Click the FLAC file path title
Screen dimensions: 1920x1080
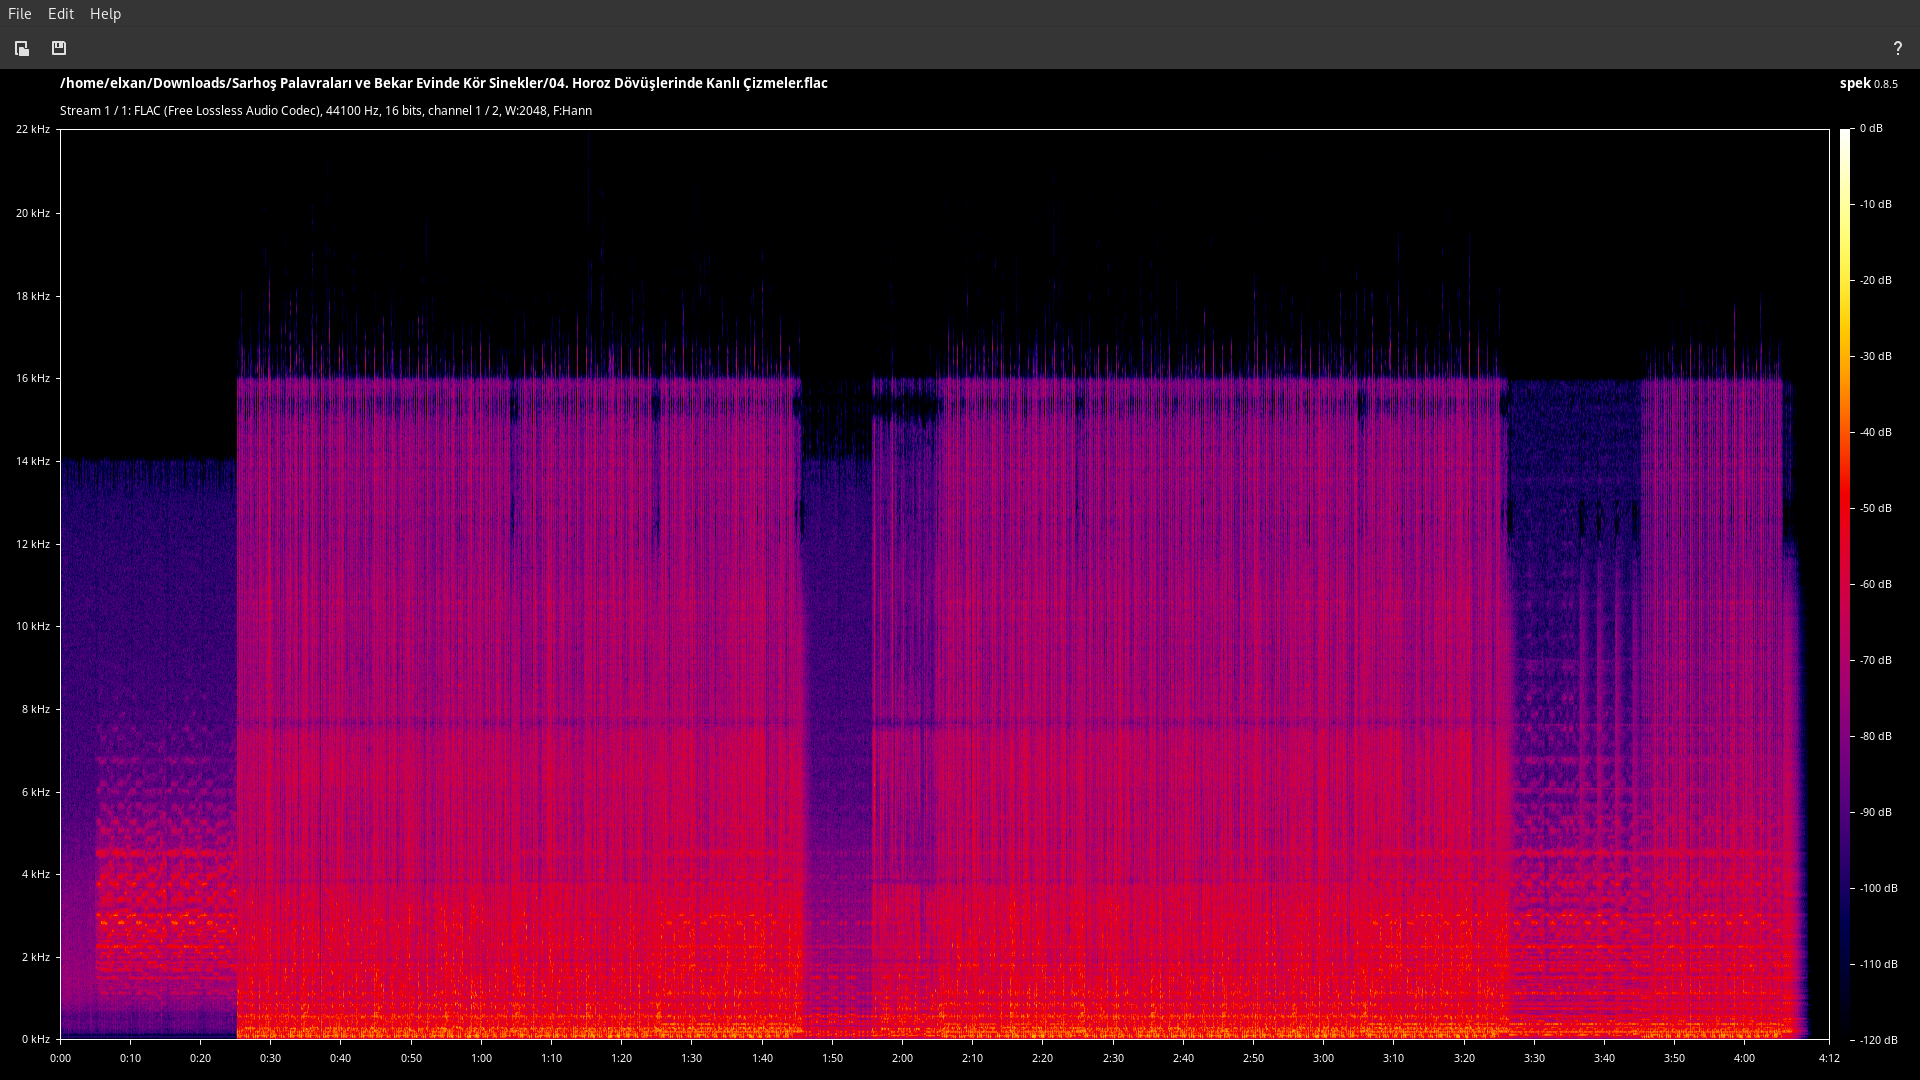(x=443, y=83)
